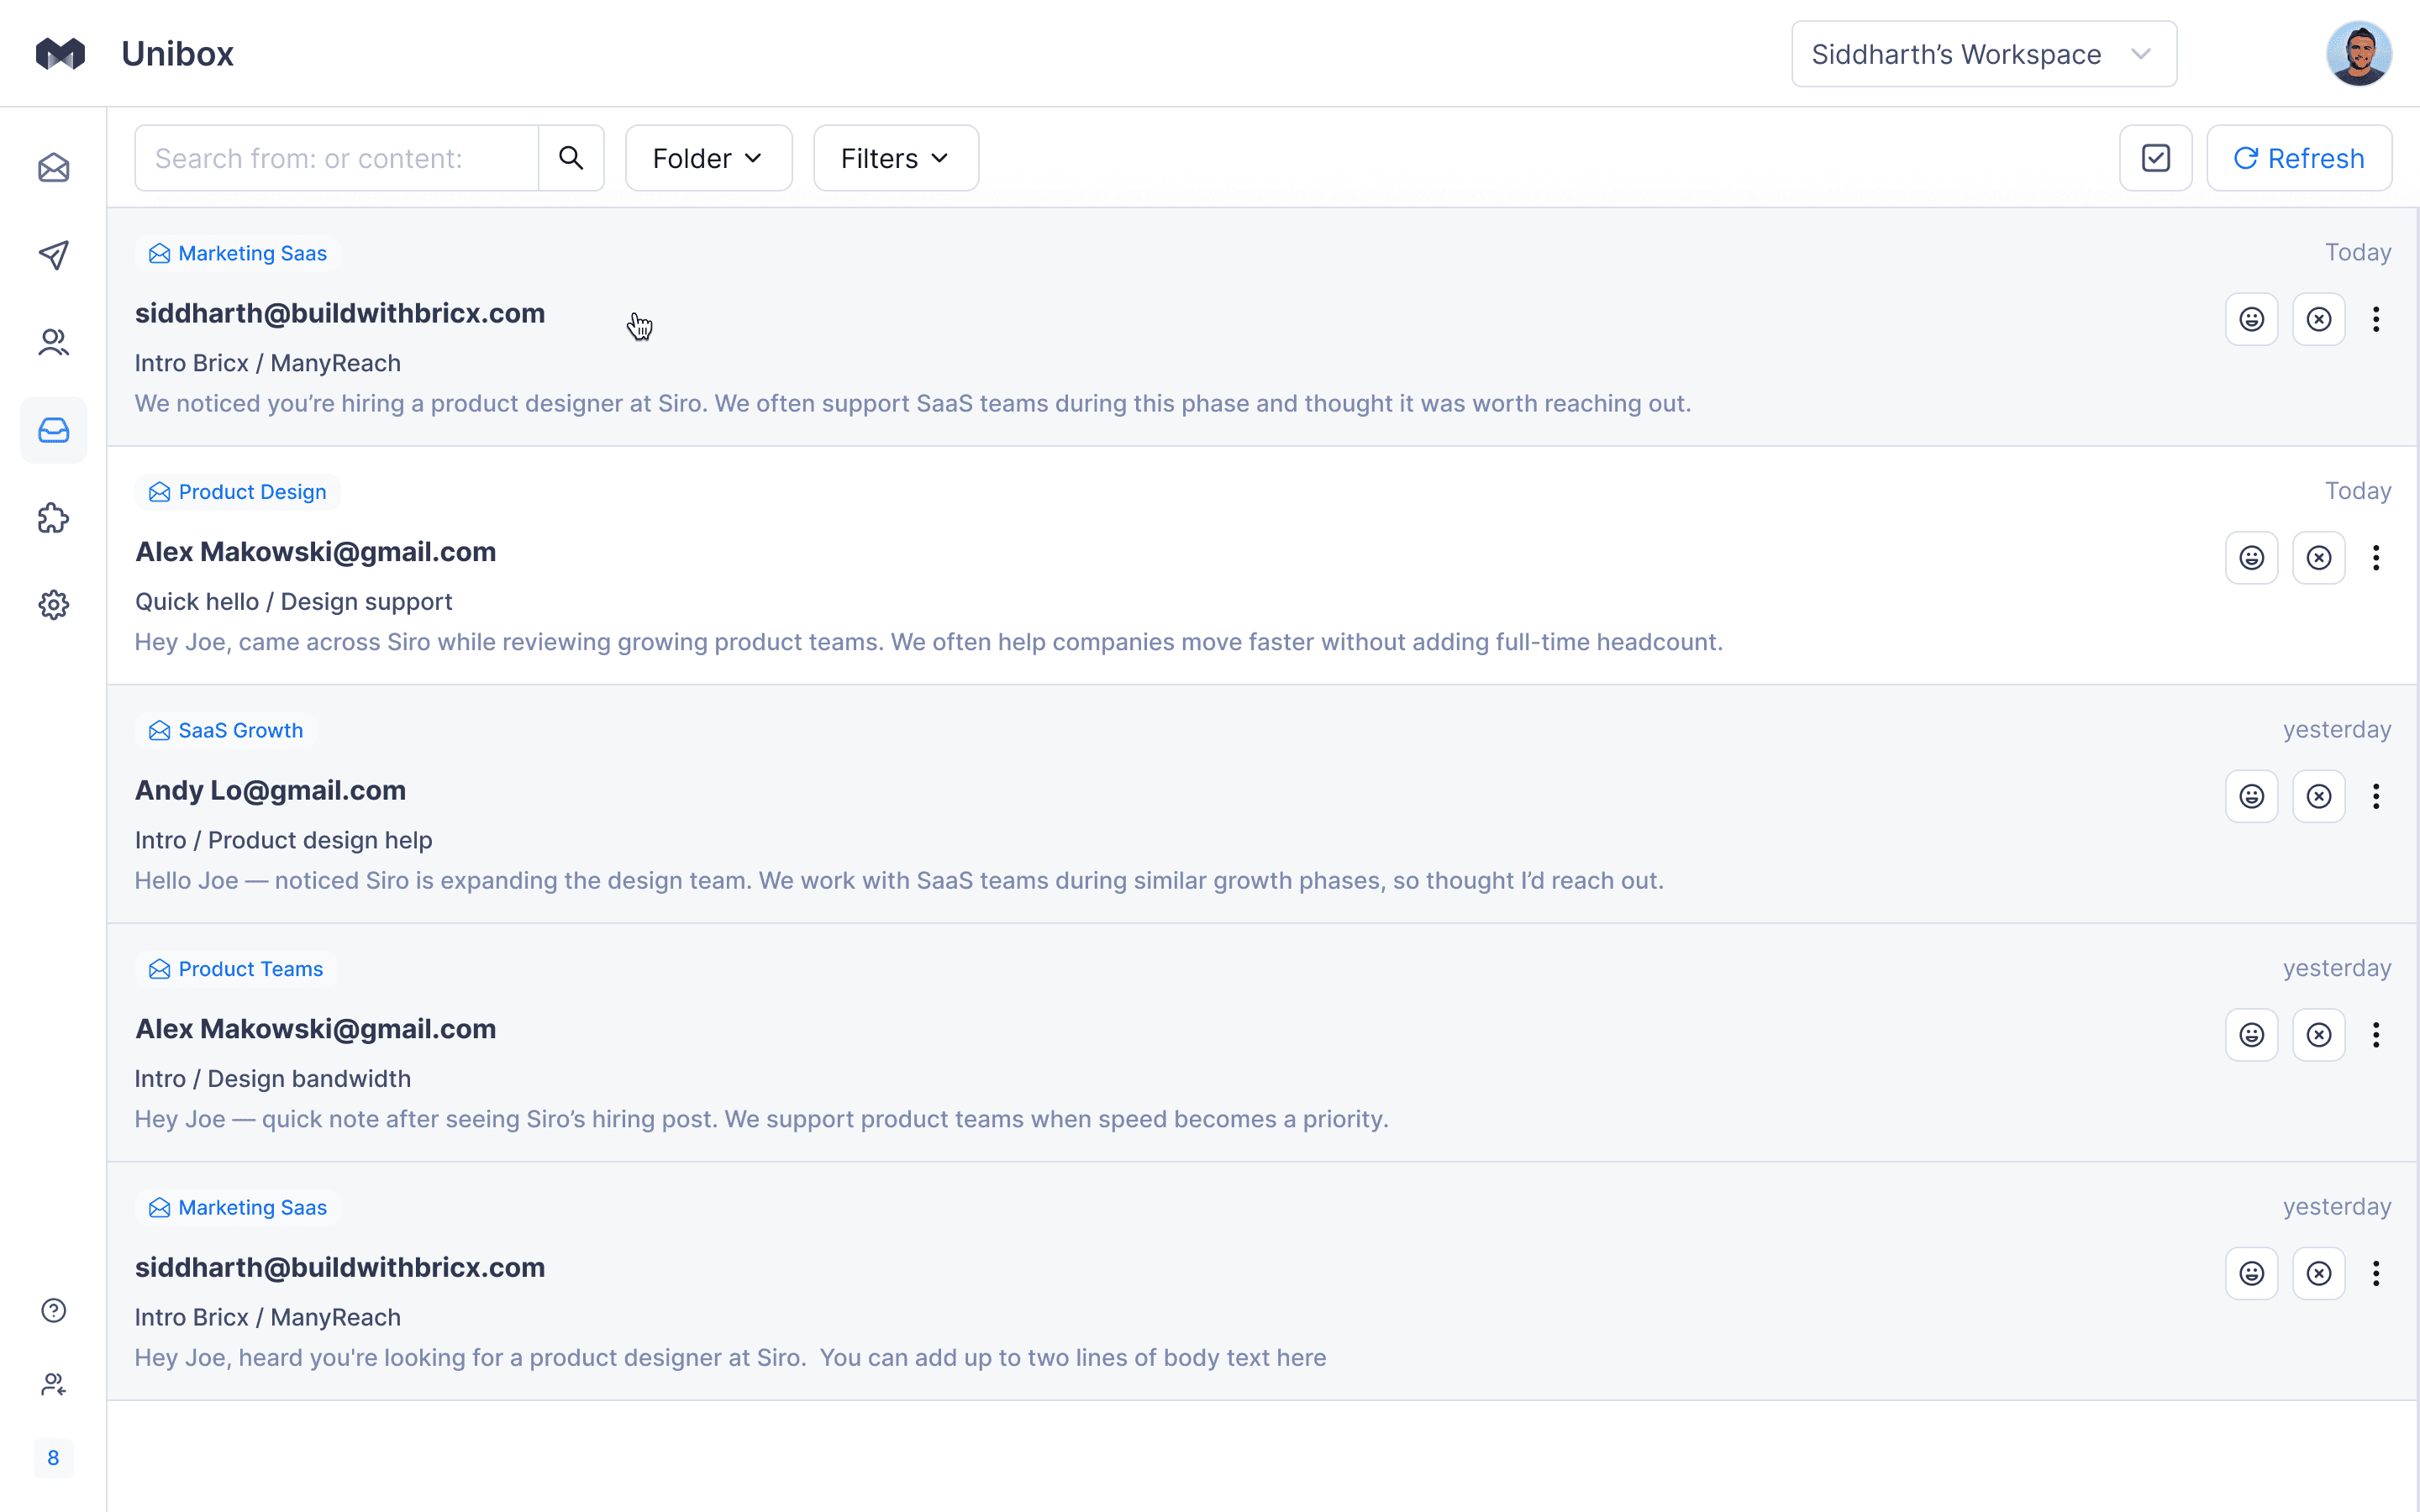Screen dimensions: 2420x1512
Task: Click the Refresh button
Action: 2299,158
